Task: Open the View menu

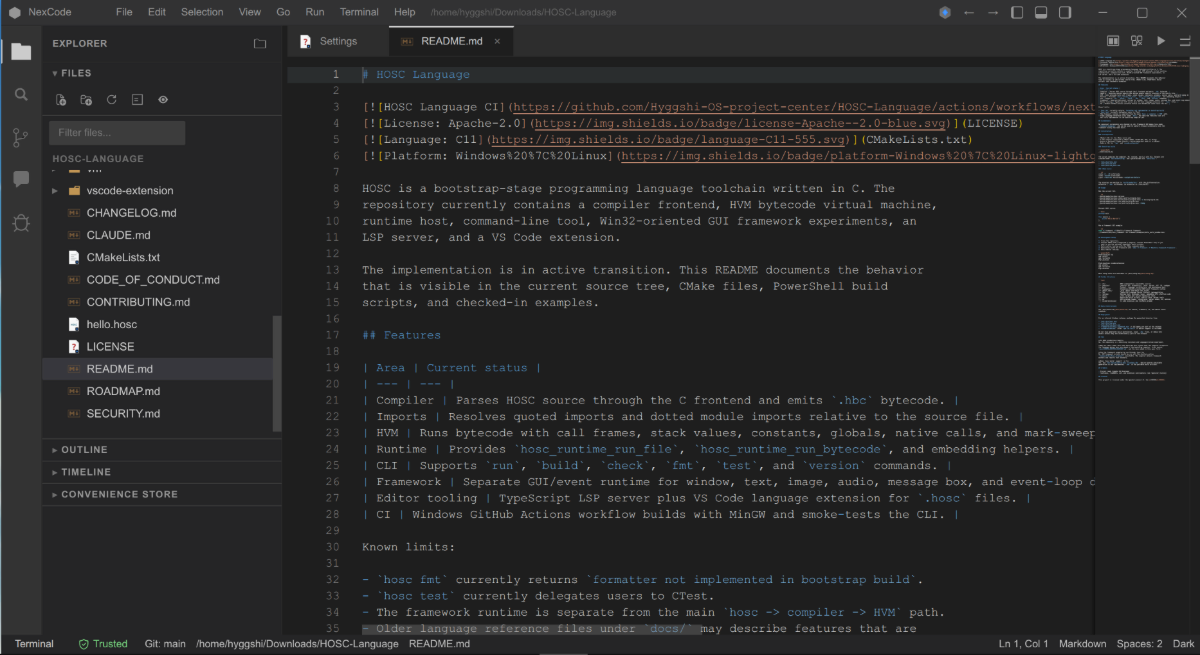Action: (250, 12)
